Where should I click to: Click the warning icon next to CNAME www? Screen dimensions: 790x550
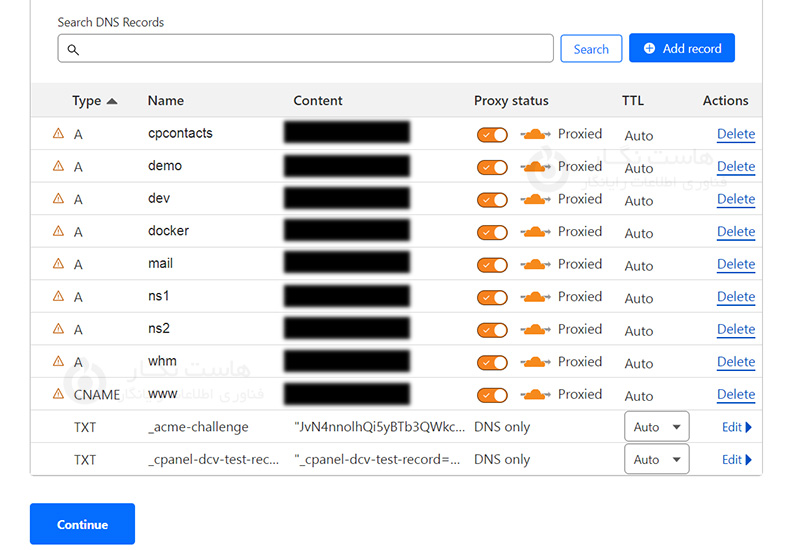[x=58, y=394]
